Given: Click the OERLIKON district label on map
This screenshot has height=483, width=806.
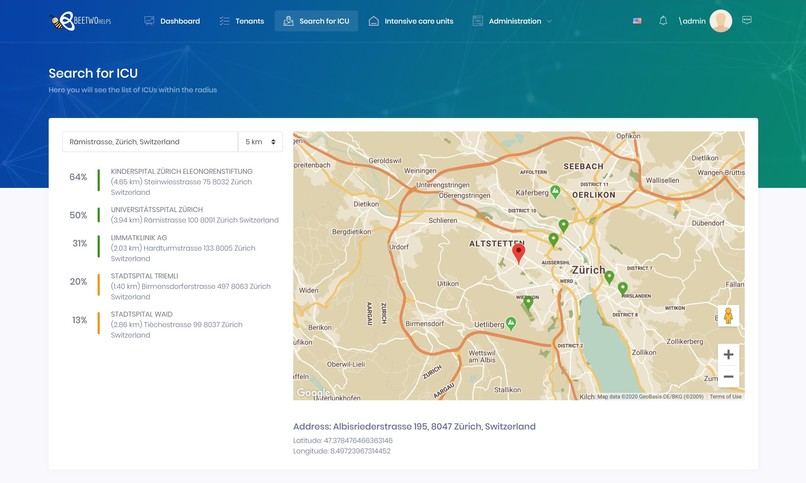Looking at the screenshot, I should [593, 195].
